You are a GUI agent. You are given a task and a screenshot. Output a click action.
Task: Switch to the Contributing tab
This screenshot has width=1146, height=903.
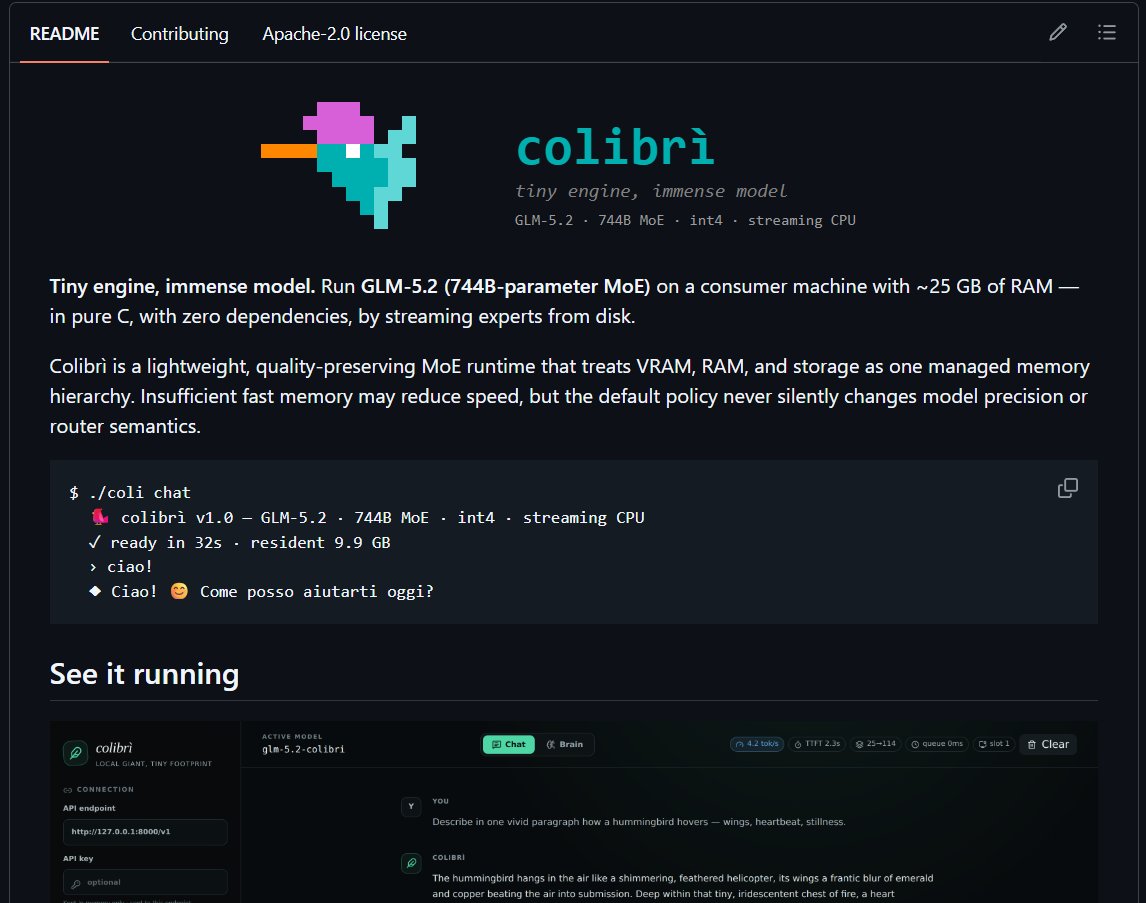tap(179, 34)
